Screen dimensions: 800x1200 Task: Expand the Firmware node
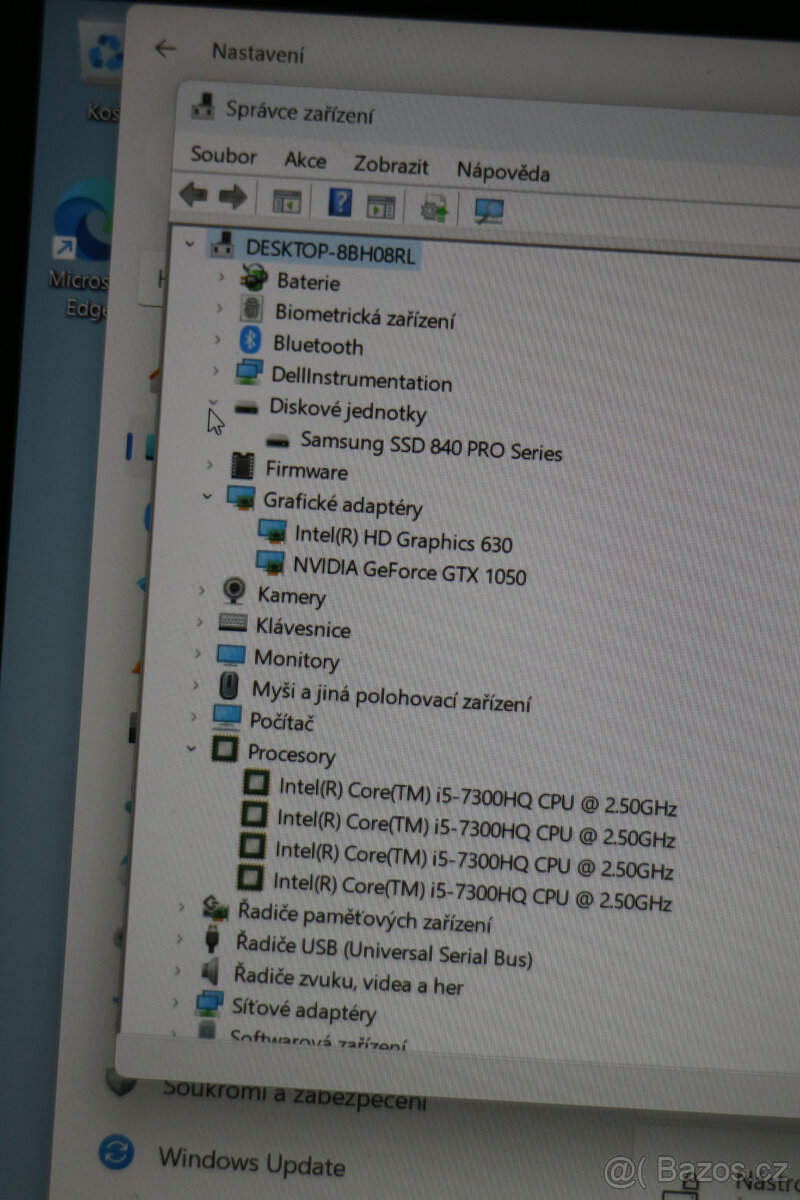point(209,464)
